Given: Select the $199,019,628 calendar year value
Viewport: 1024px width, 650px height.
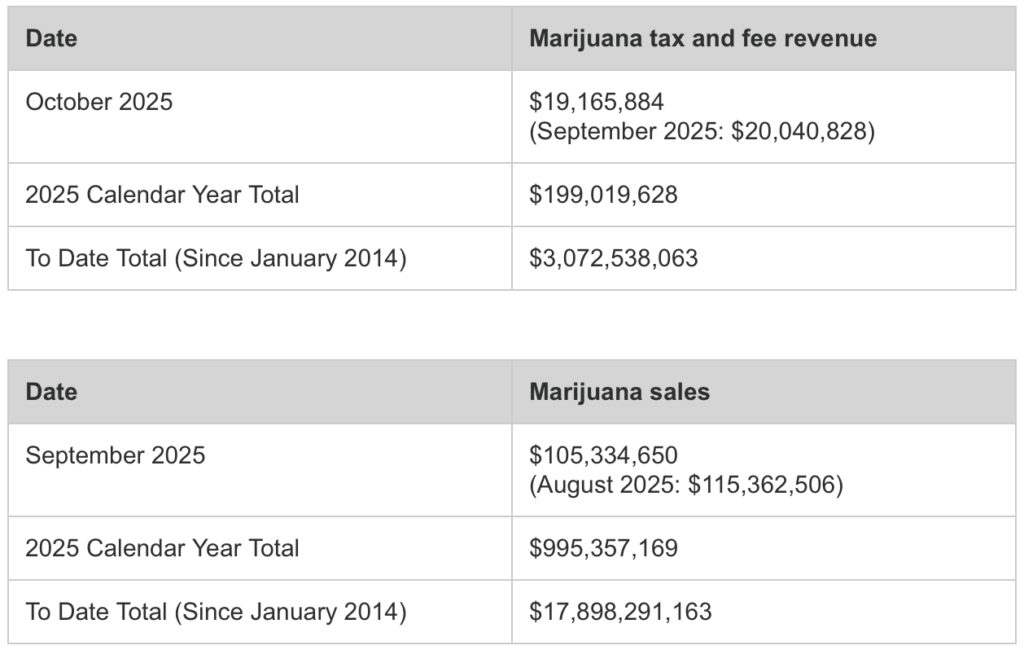Looking at the screenshot, I should click(603, 195).
